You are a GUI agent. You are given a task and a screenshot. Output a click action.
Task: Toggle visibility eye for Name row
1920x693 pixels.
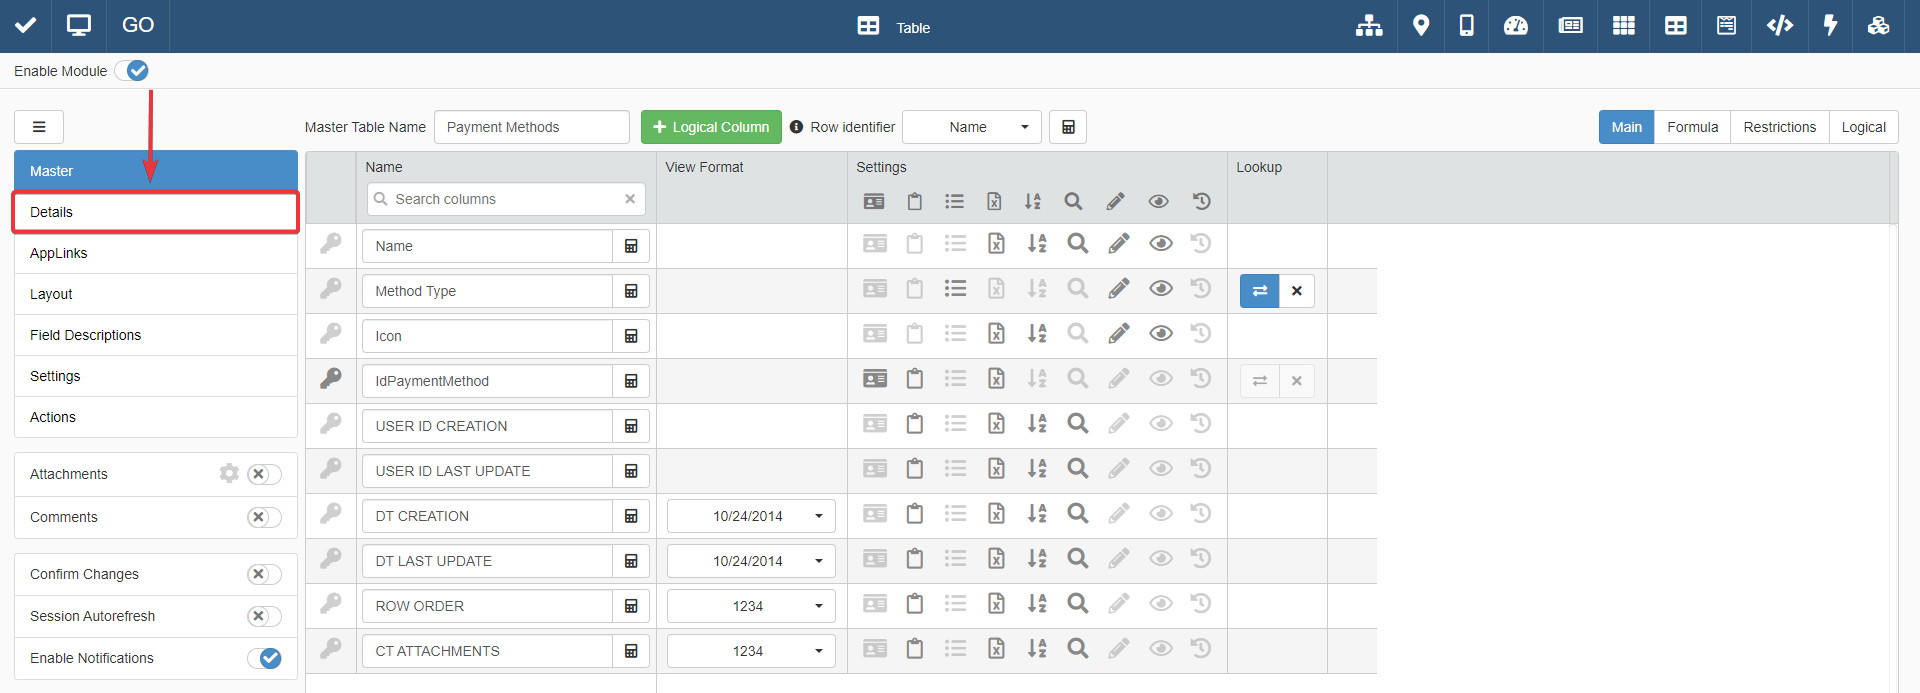click(x=1160, y=244)
